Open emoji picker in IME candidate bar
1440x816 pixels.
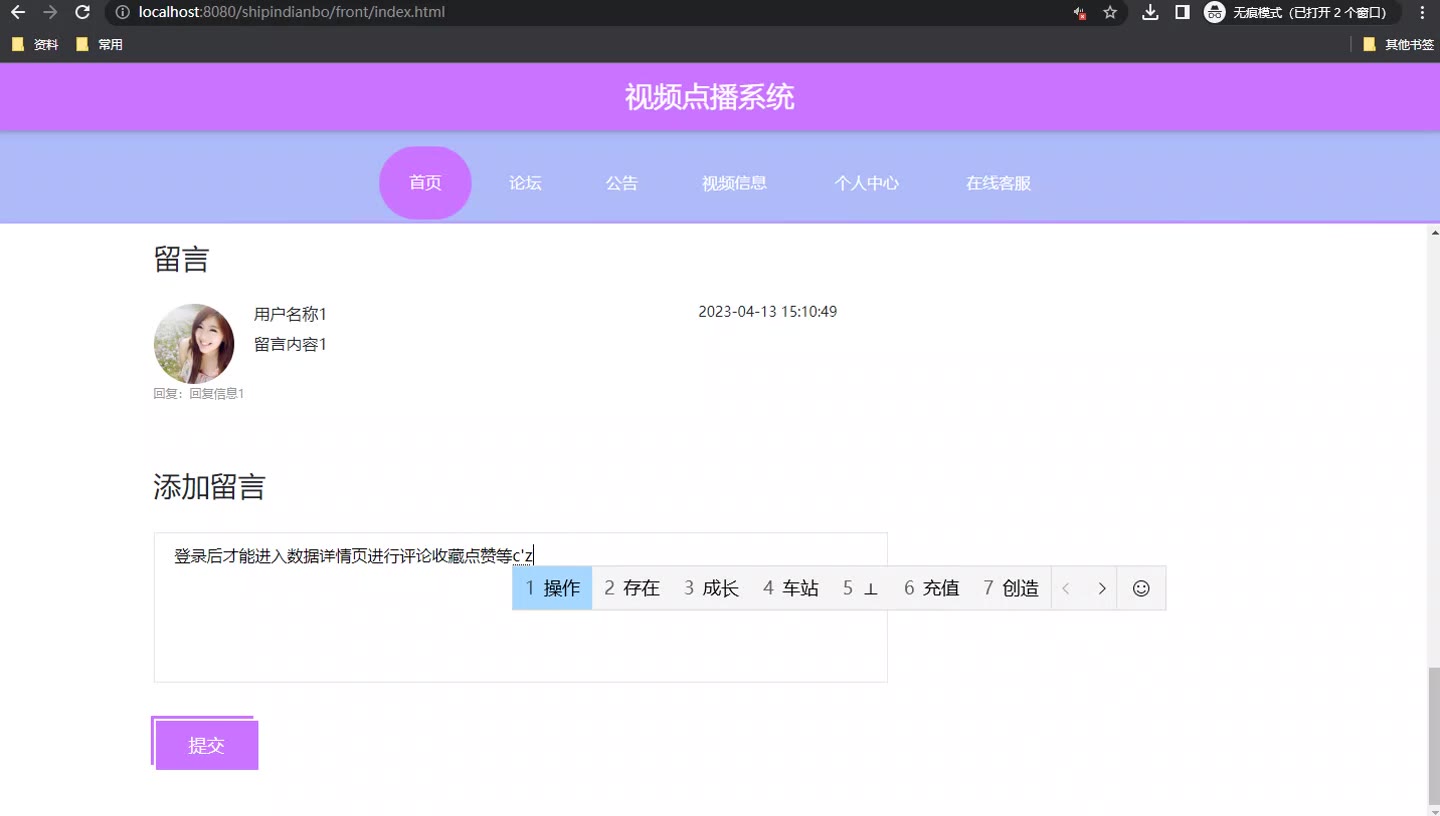1141,588
